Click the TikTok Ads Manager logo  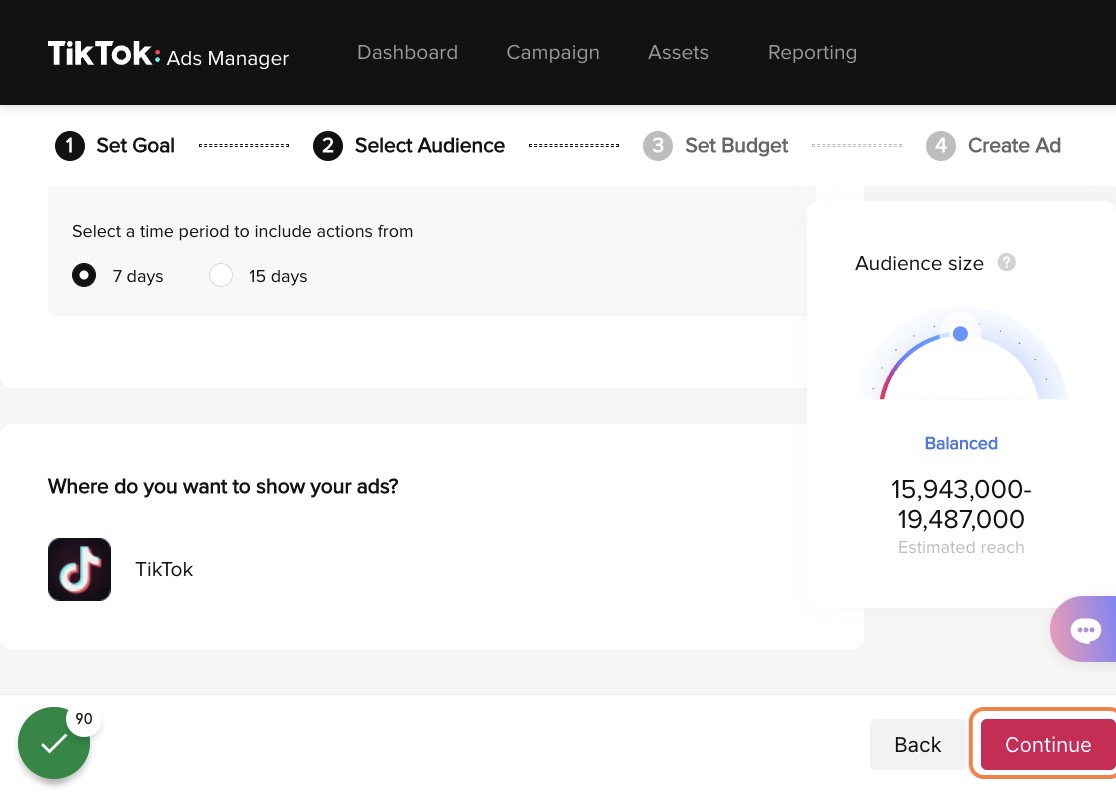click(168, 54)
